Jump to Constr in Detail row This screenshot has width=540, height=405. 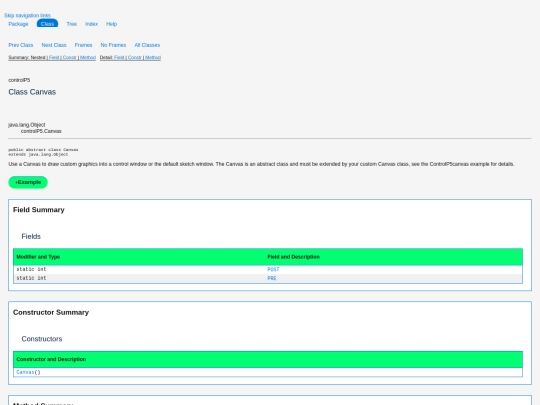point(135,58)
